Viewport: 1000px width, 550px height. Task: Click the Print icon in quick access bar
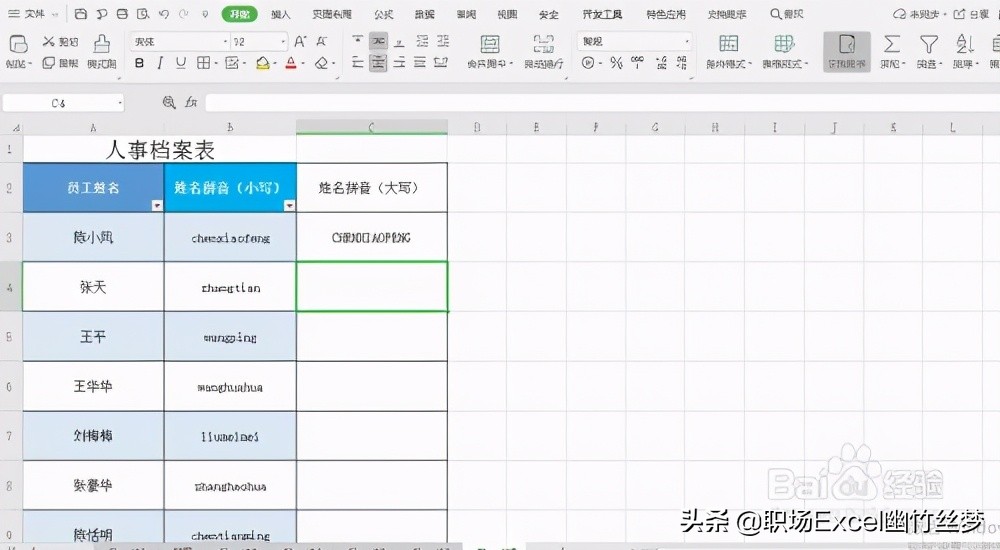[122, 13]
